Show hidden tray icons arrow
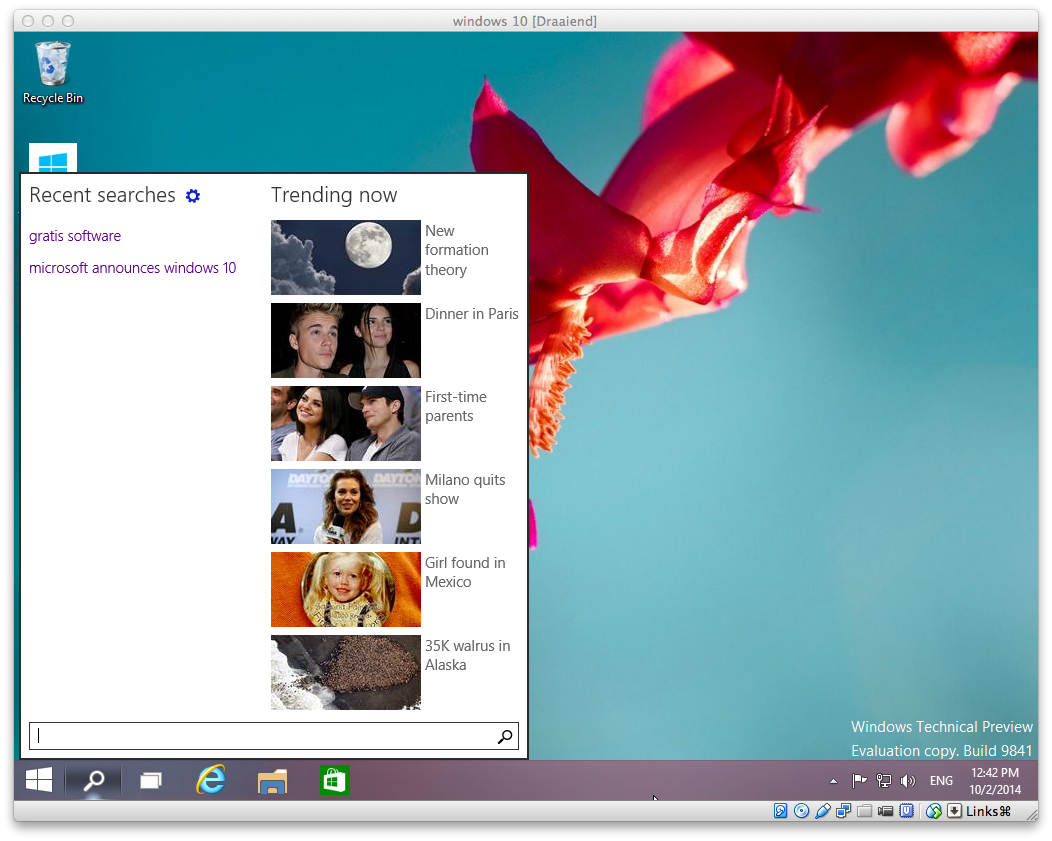This screenshot has width=1052, height=841. (834, 781)
